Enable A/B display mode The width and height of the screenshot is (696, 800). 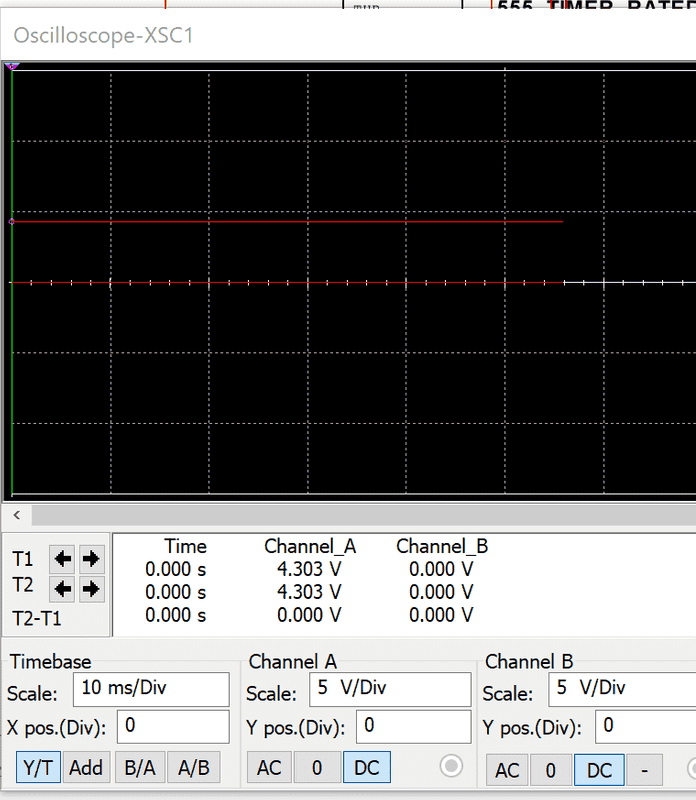194,768
